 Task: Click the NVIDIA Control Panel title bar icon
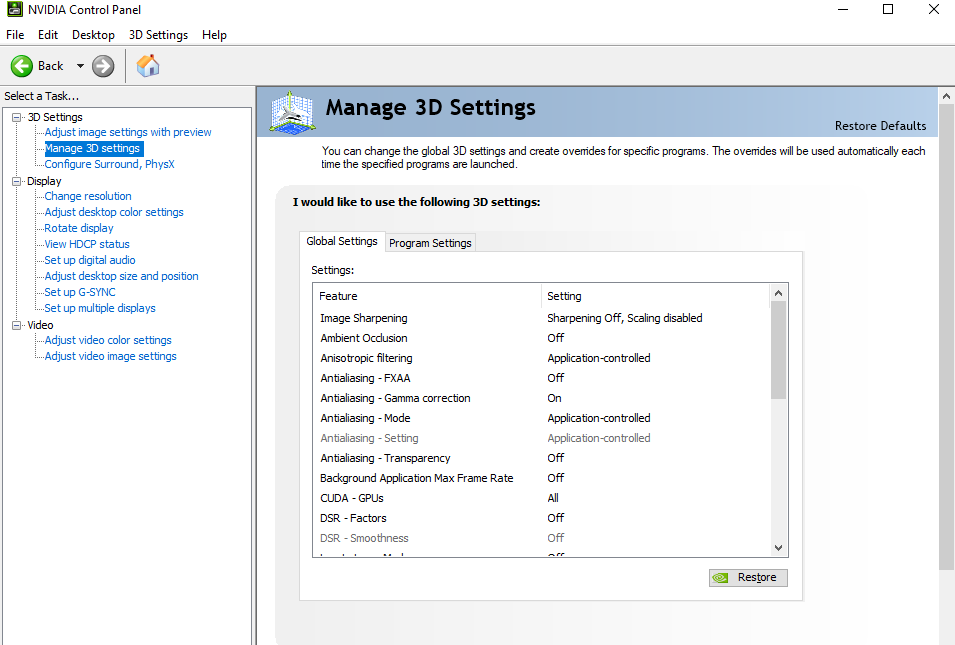pyautogui.click(x=14, y=10)
